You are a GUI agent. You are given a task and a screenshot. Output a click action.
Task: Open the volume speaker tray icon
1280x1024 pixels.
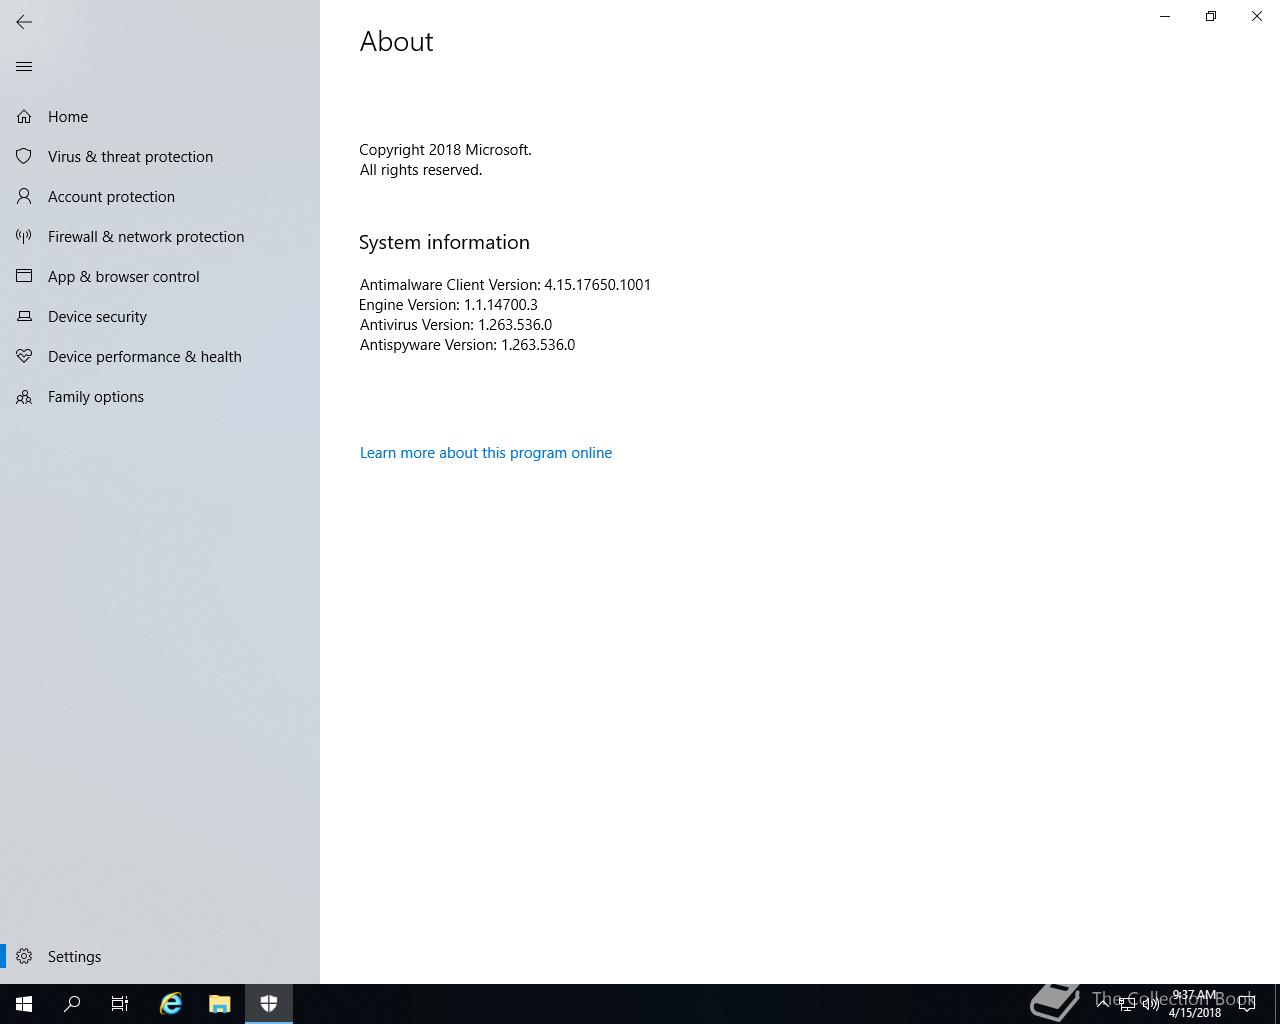pyautogui.click(x=1150, y=1004)
